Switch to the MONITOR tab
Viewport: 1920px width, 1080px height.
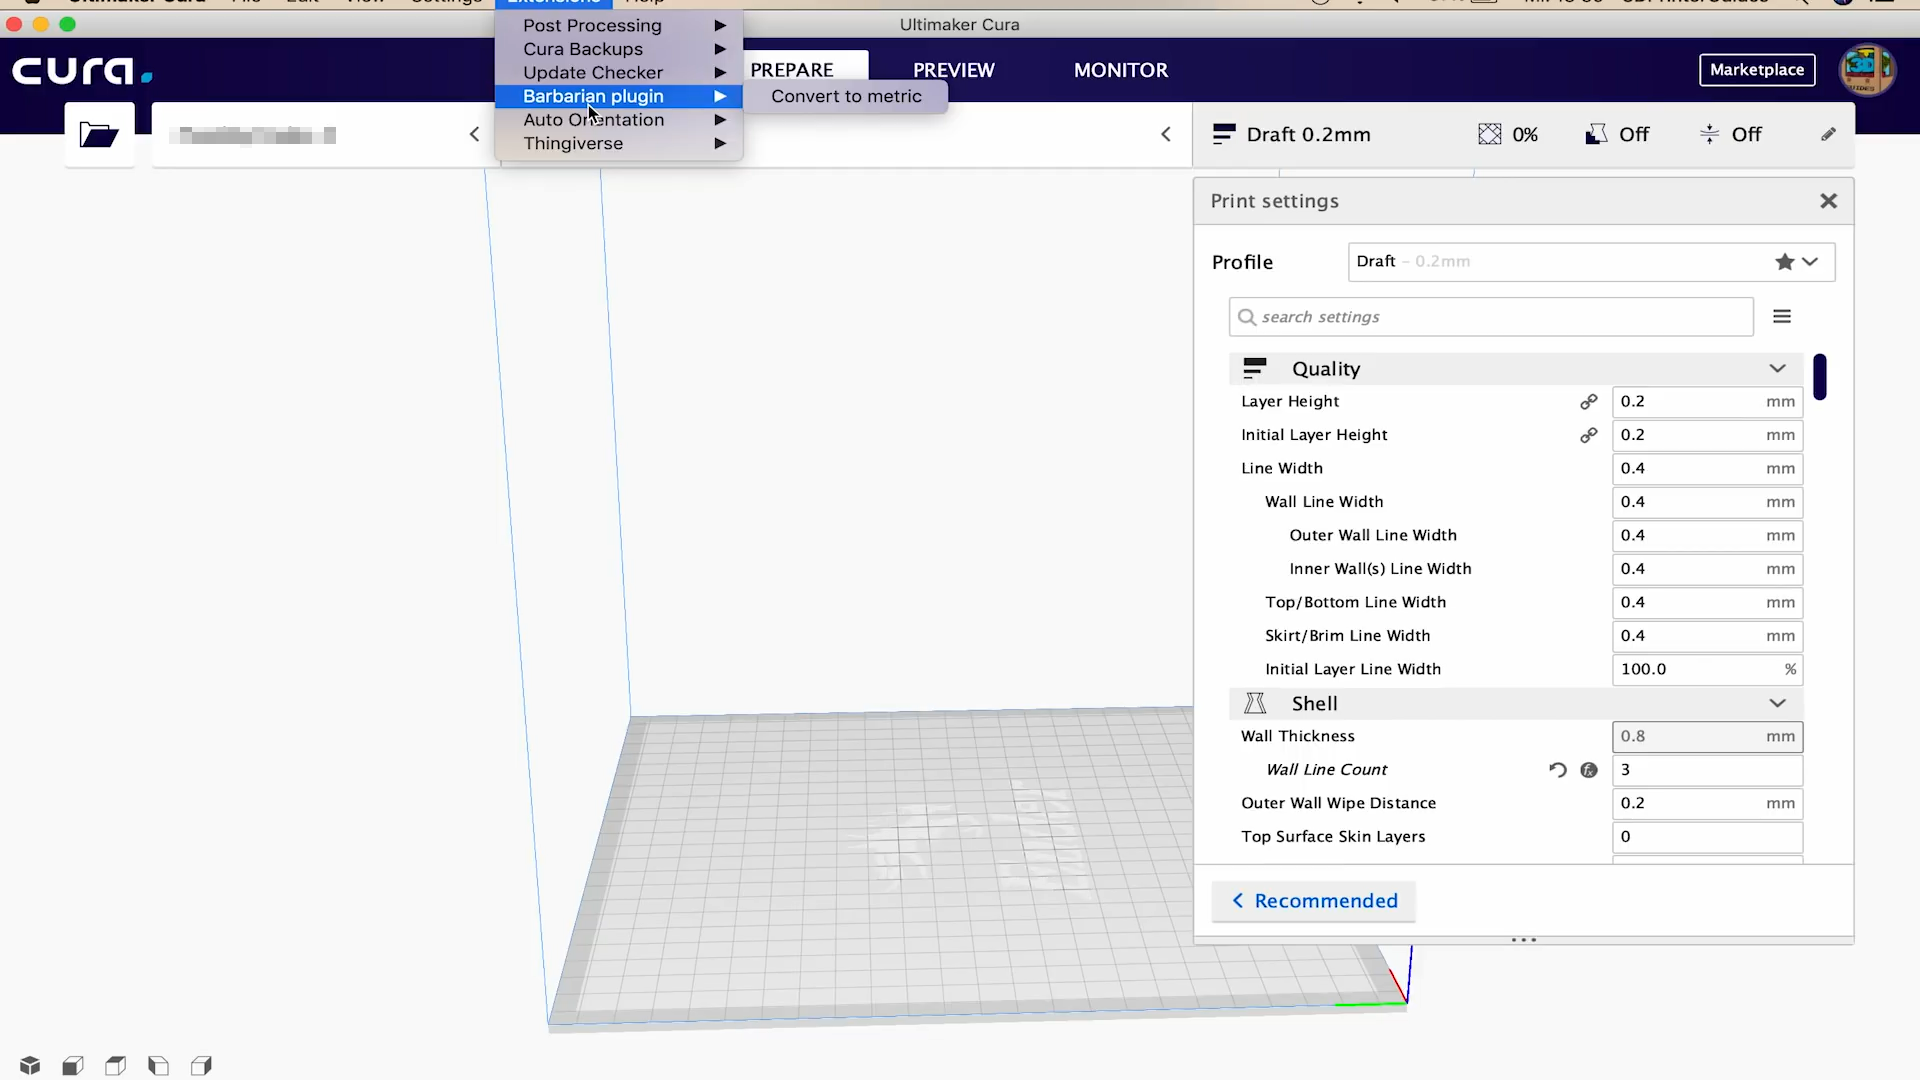1121,70
